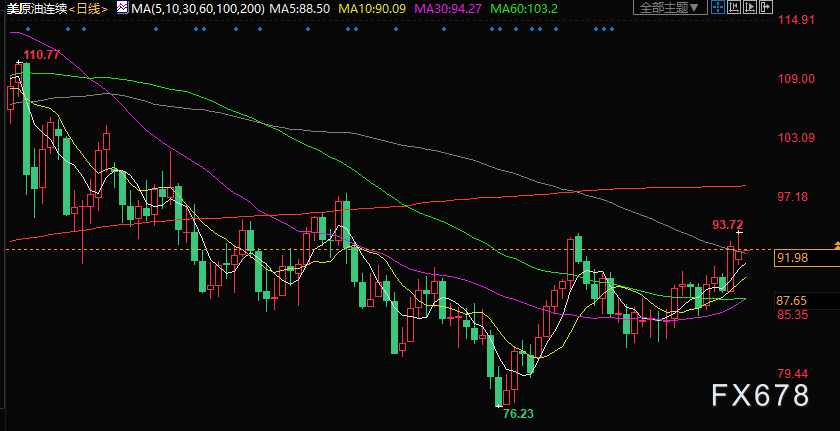Screen dimensions: 840x431
Task: Select the magenta MA30:94.27 legend label
Action: pyautogui.click(x=448, y=8)
